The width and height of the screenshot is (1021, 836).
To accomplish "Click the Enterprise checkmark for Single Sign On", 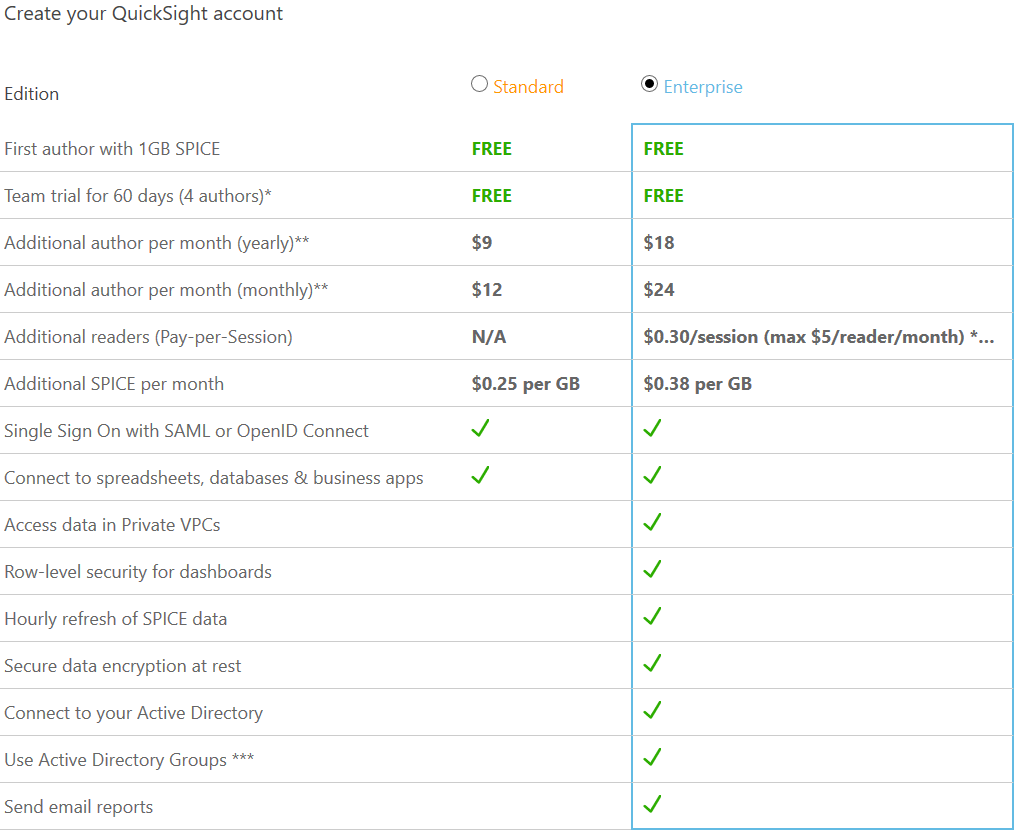I will [652, 428].
